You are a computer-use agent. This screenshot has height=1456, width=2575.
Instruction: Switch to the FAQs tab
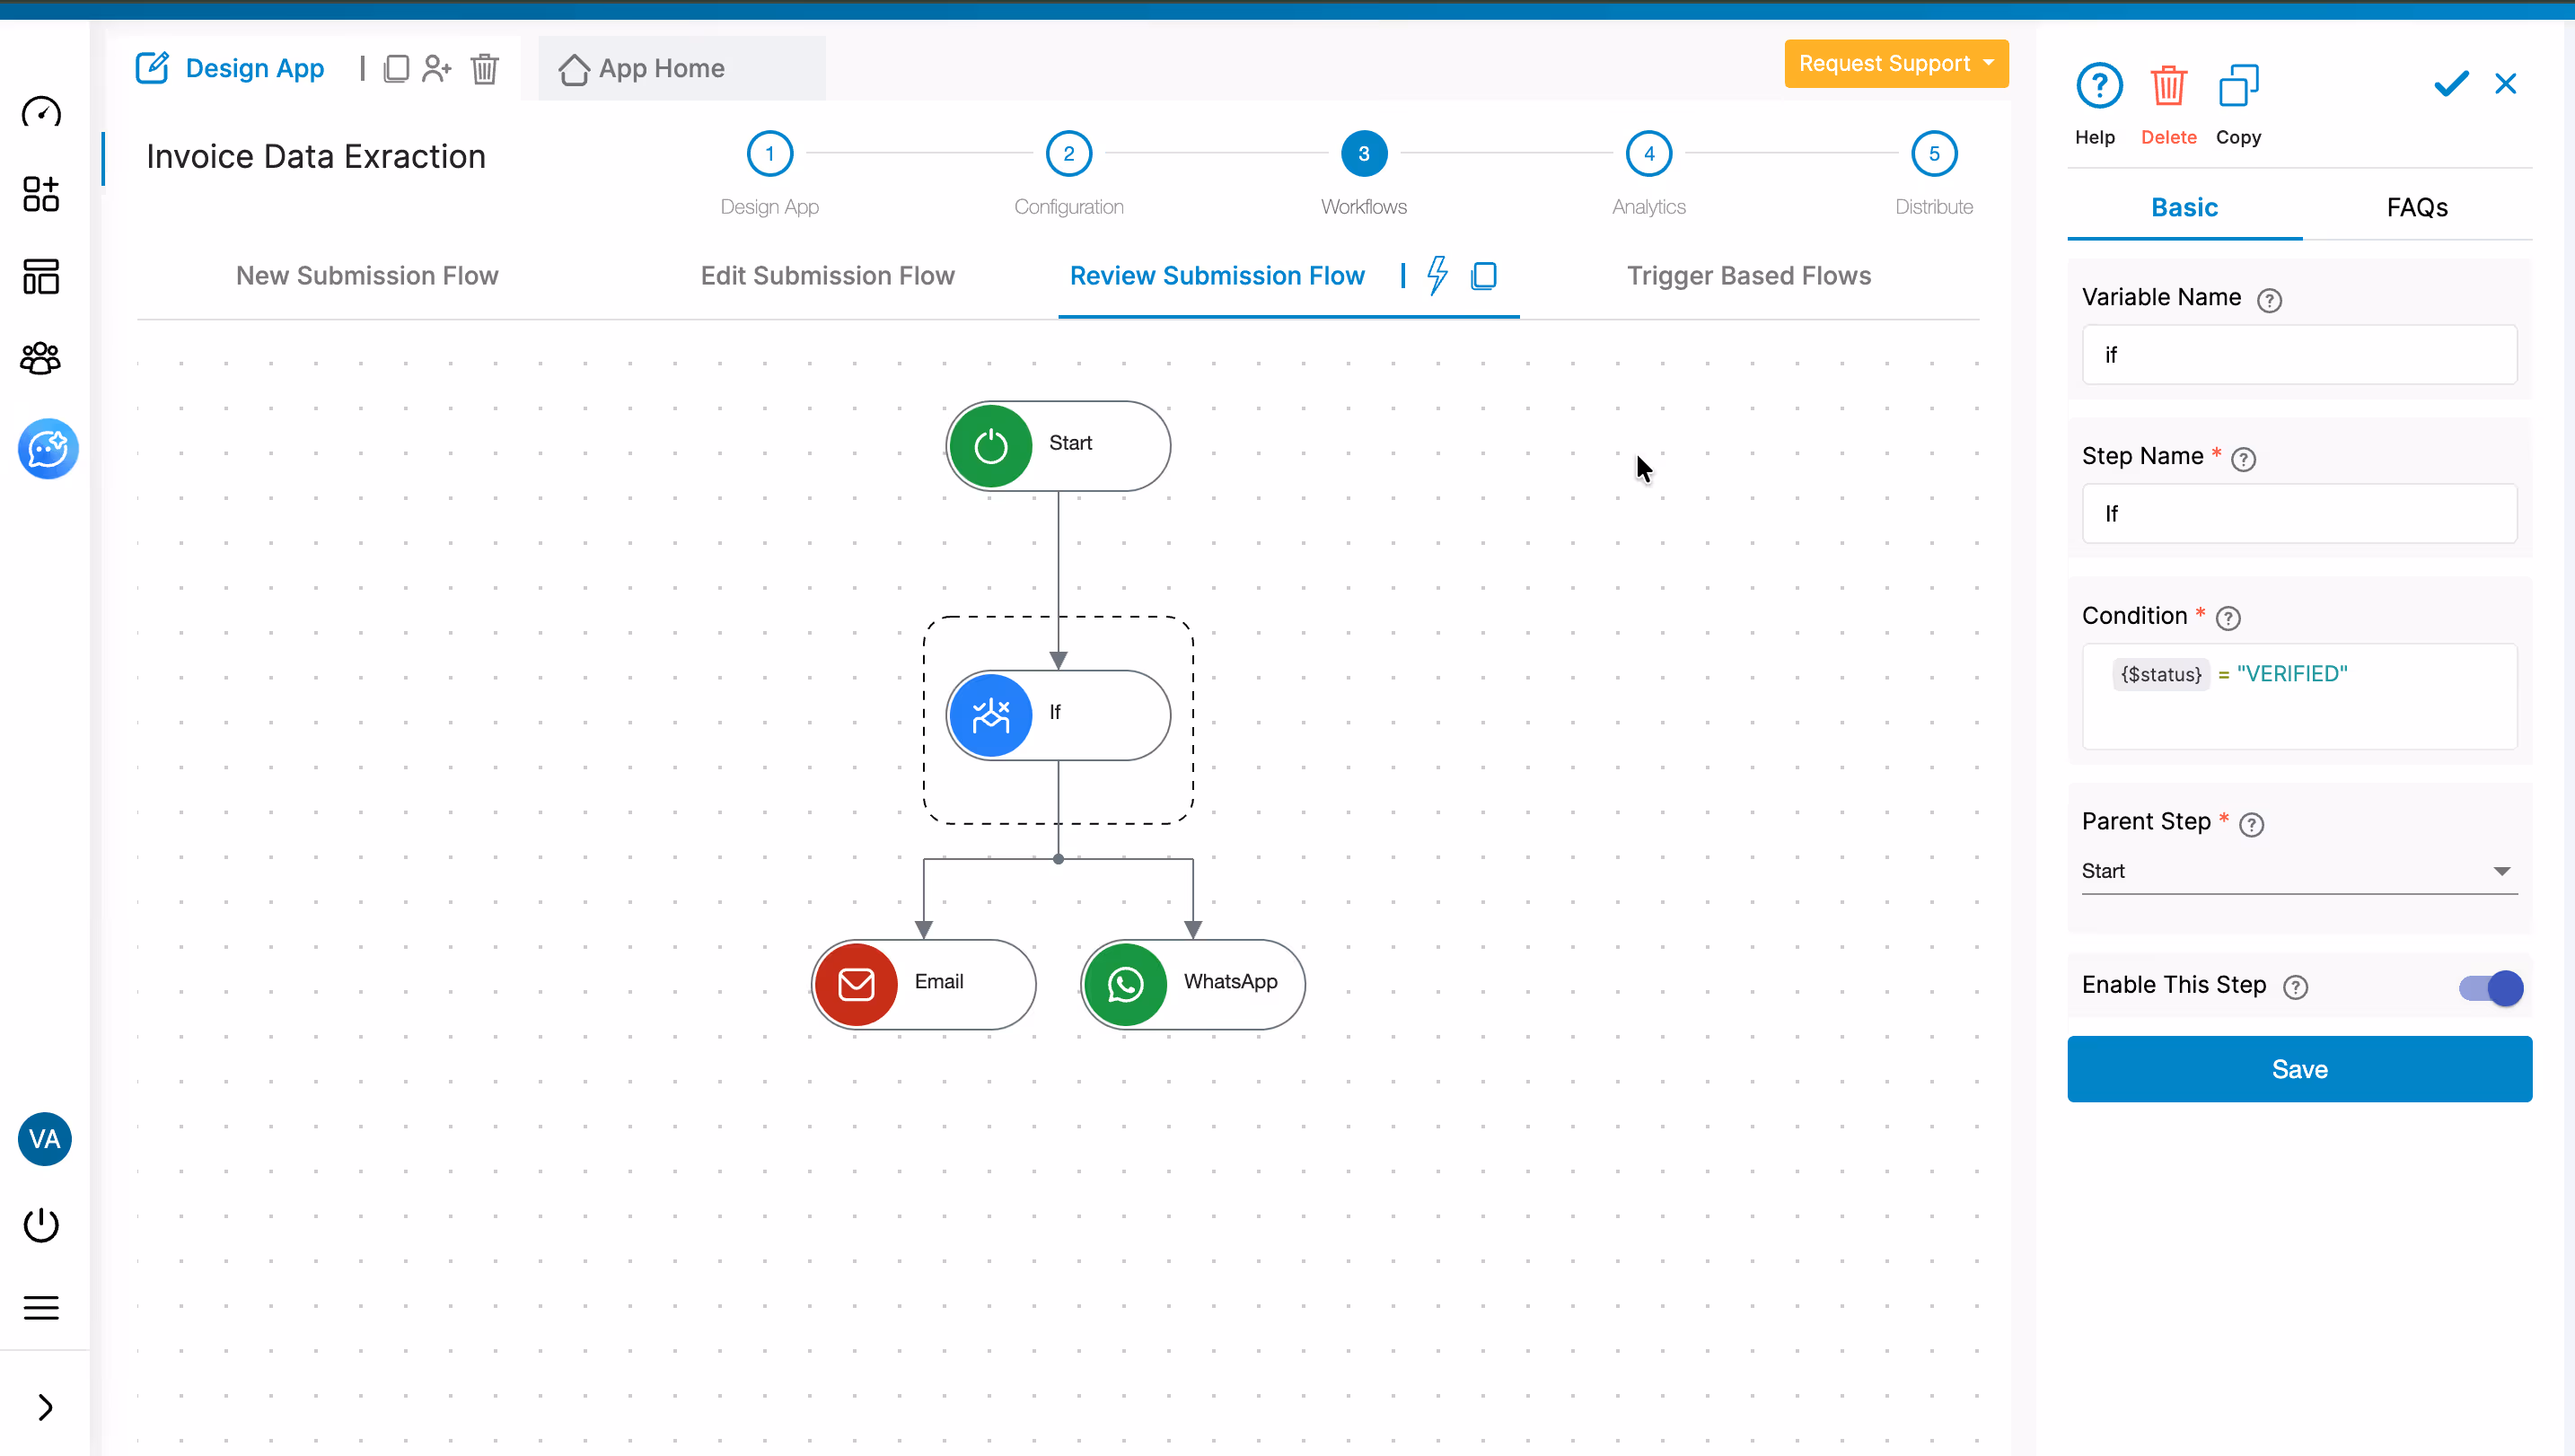click(x=2417, y=207)
